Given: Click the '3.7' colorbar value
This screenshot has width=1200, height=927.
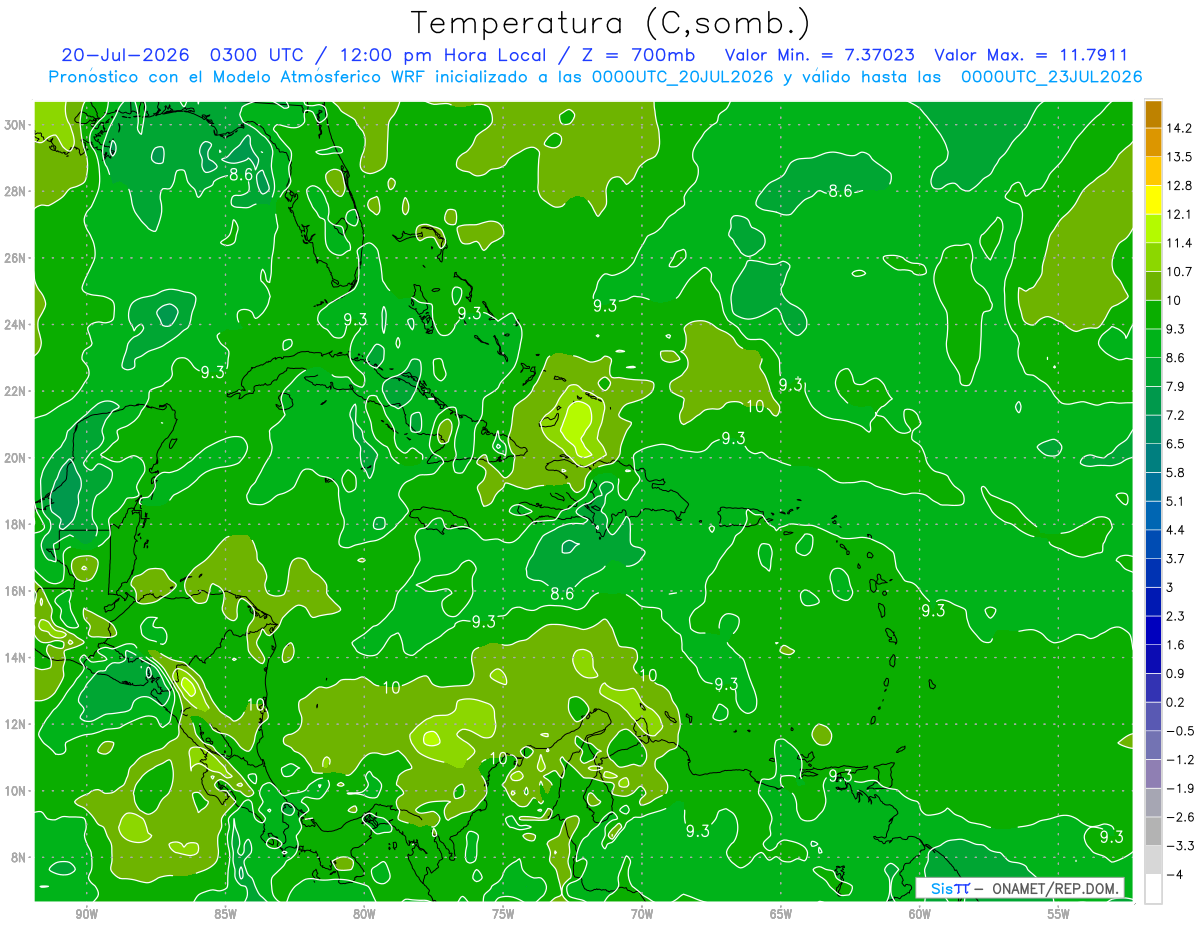Looking at the screenshot, I should pyautogui.click(x=1175, y=558).
